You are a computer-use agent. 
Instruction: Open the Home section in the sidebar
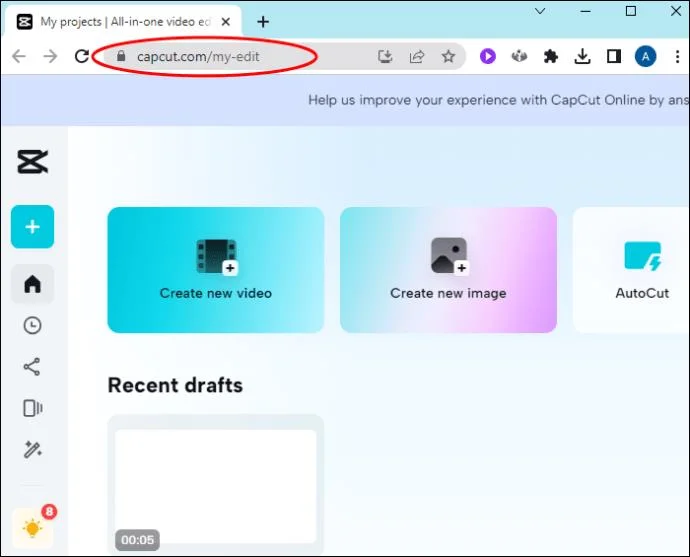tap(33, 284)
